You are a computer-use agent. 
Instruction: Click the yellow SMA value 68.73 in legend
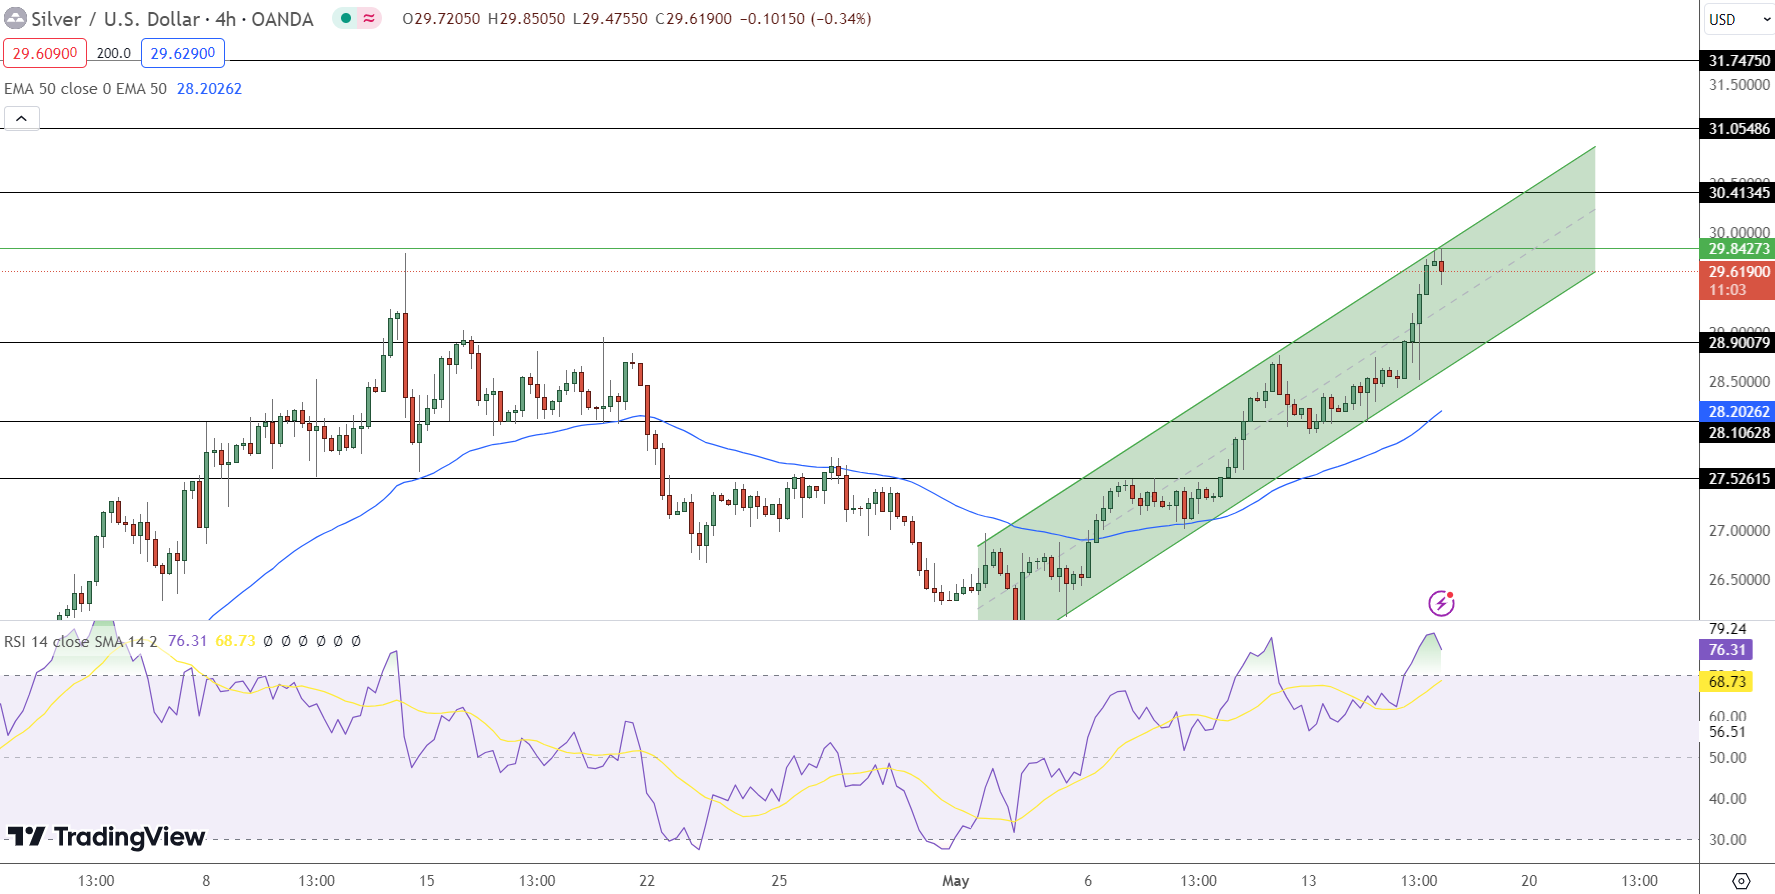pos(235,641)
